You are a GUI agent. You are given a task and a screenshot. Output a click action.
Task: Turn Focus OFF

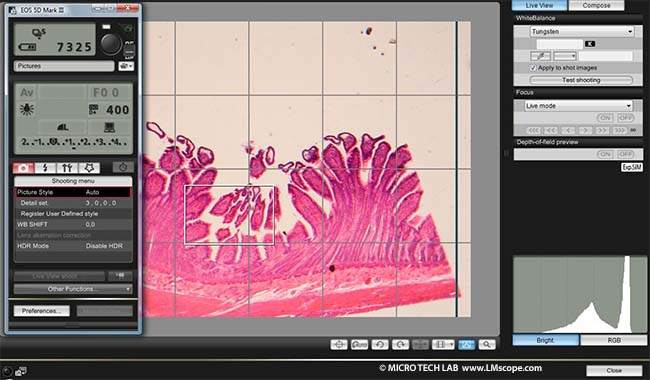tap(625, 118)
